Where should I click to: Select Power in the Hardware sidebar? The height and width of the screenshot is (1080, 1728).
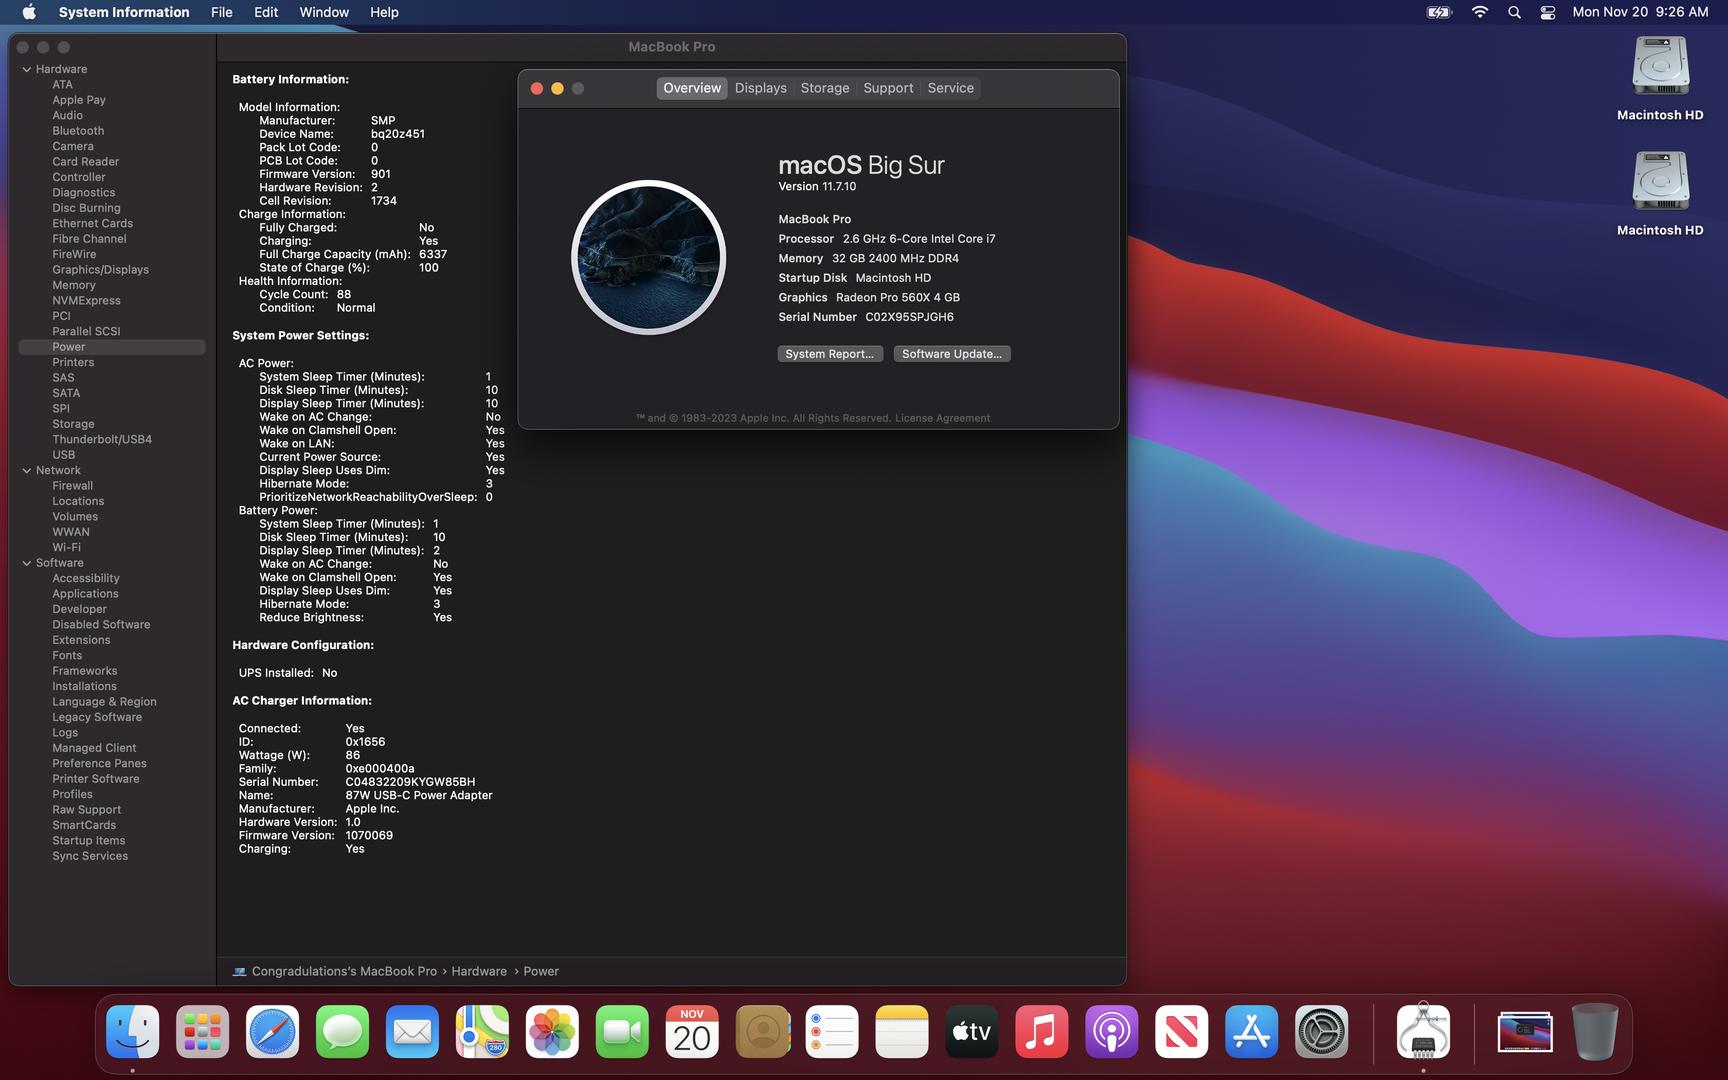68,346
